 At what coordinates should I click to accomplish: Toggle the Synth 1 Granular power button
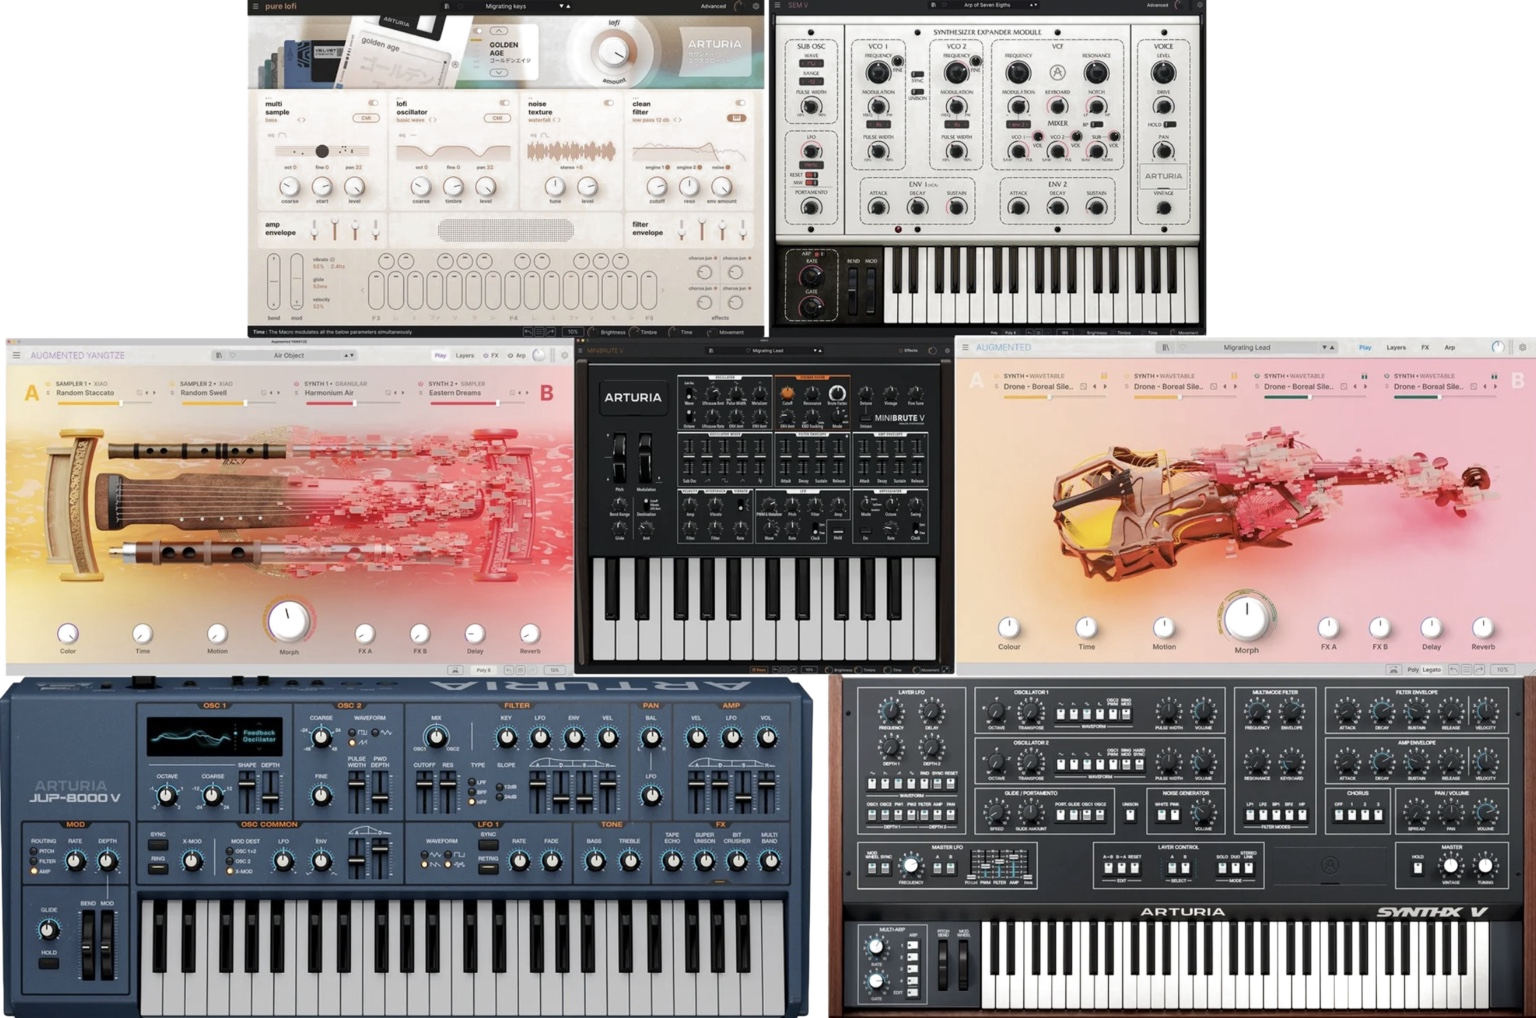coord(297,384)
